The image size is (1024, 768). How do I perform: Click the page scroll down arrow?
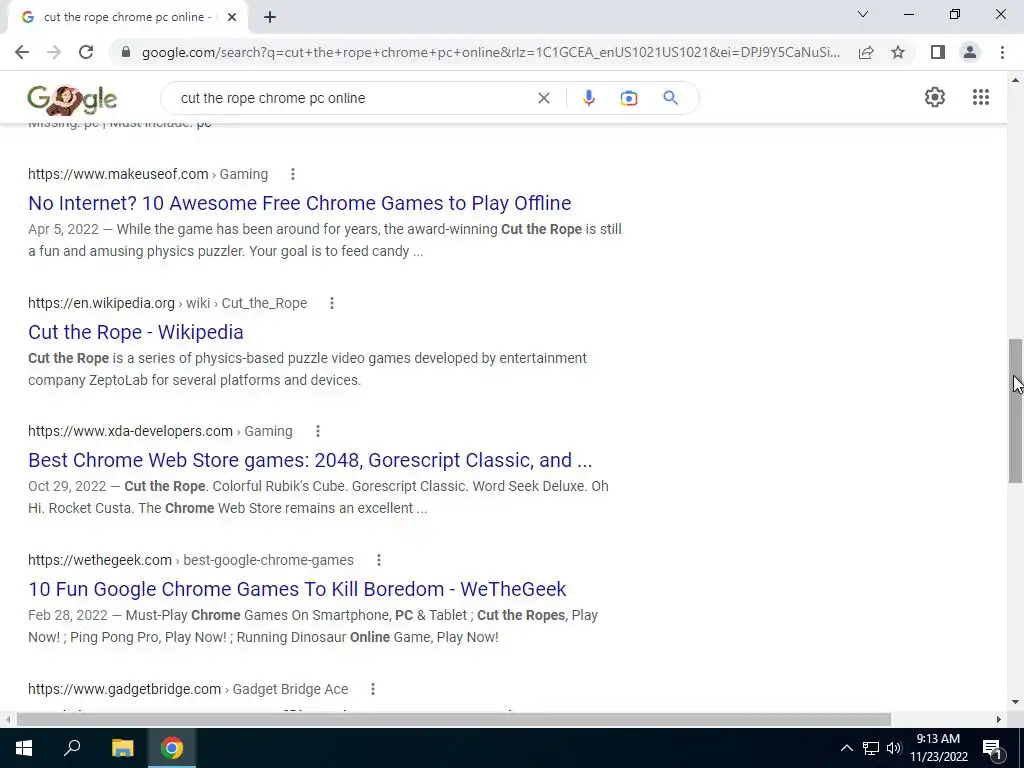(1015, 702)
